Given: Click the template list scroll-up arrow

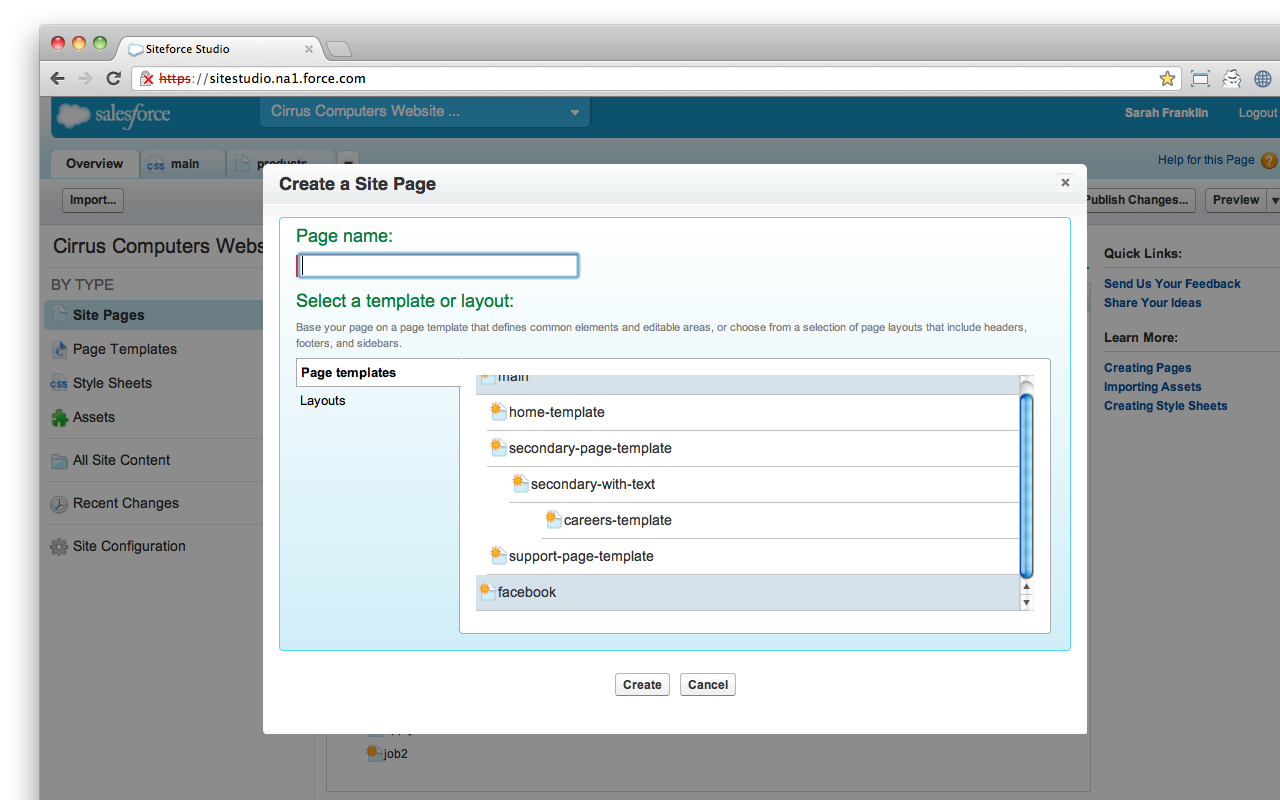Looking at the screenshot, I should 1026,587.
